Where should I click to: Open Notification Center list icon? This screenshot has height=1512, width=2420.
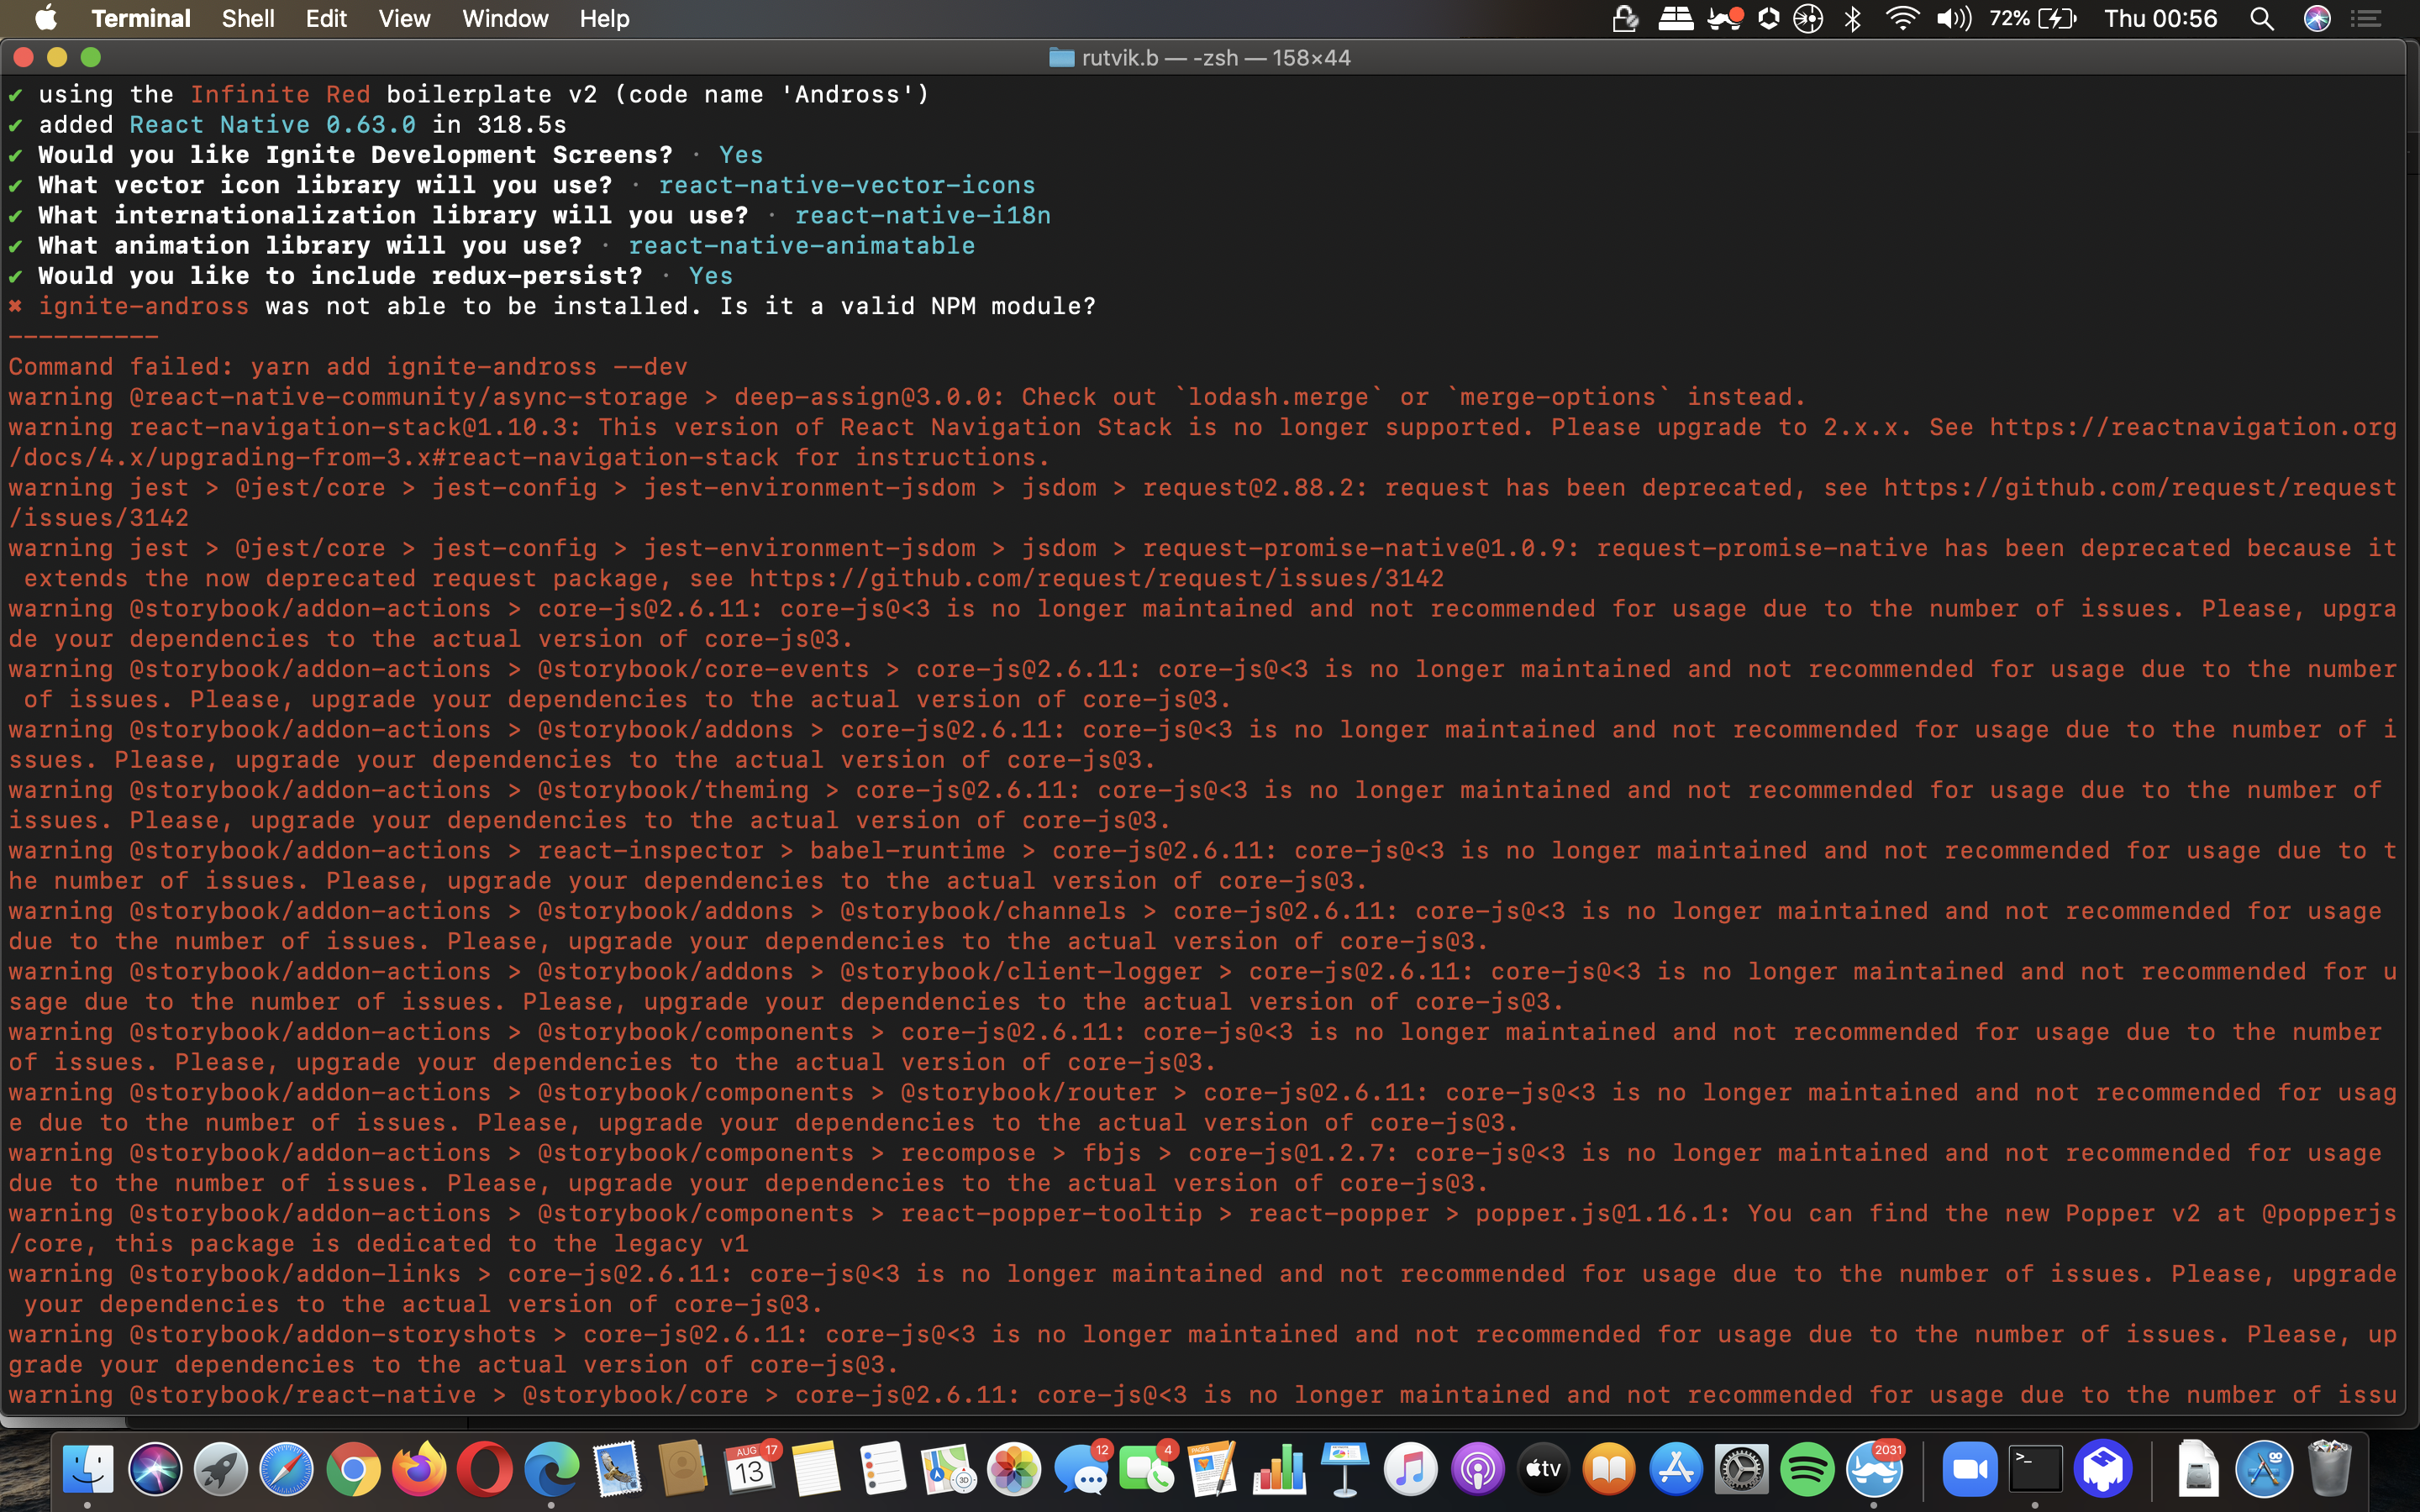[x=2366, y=18]
